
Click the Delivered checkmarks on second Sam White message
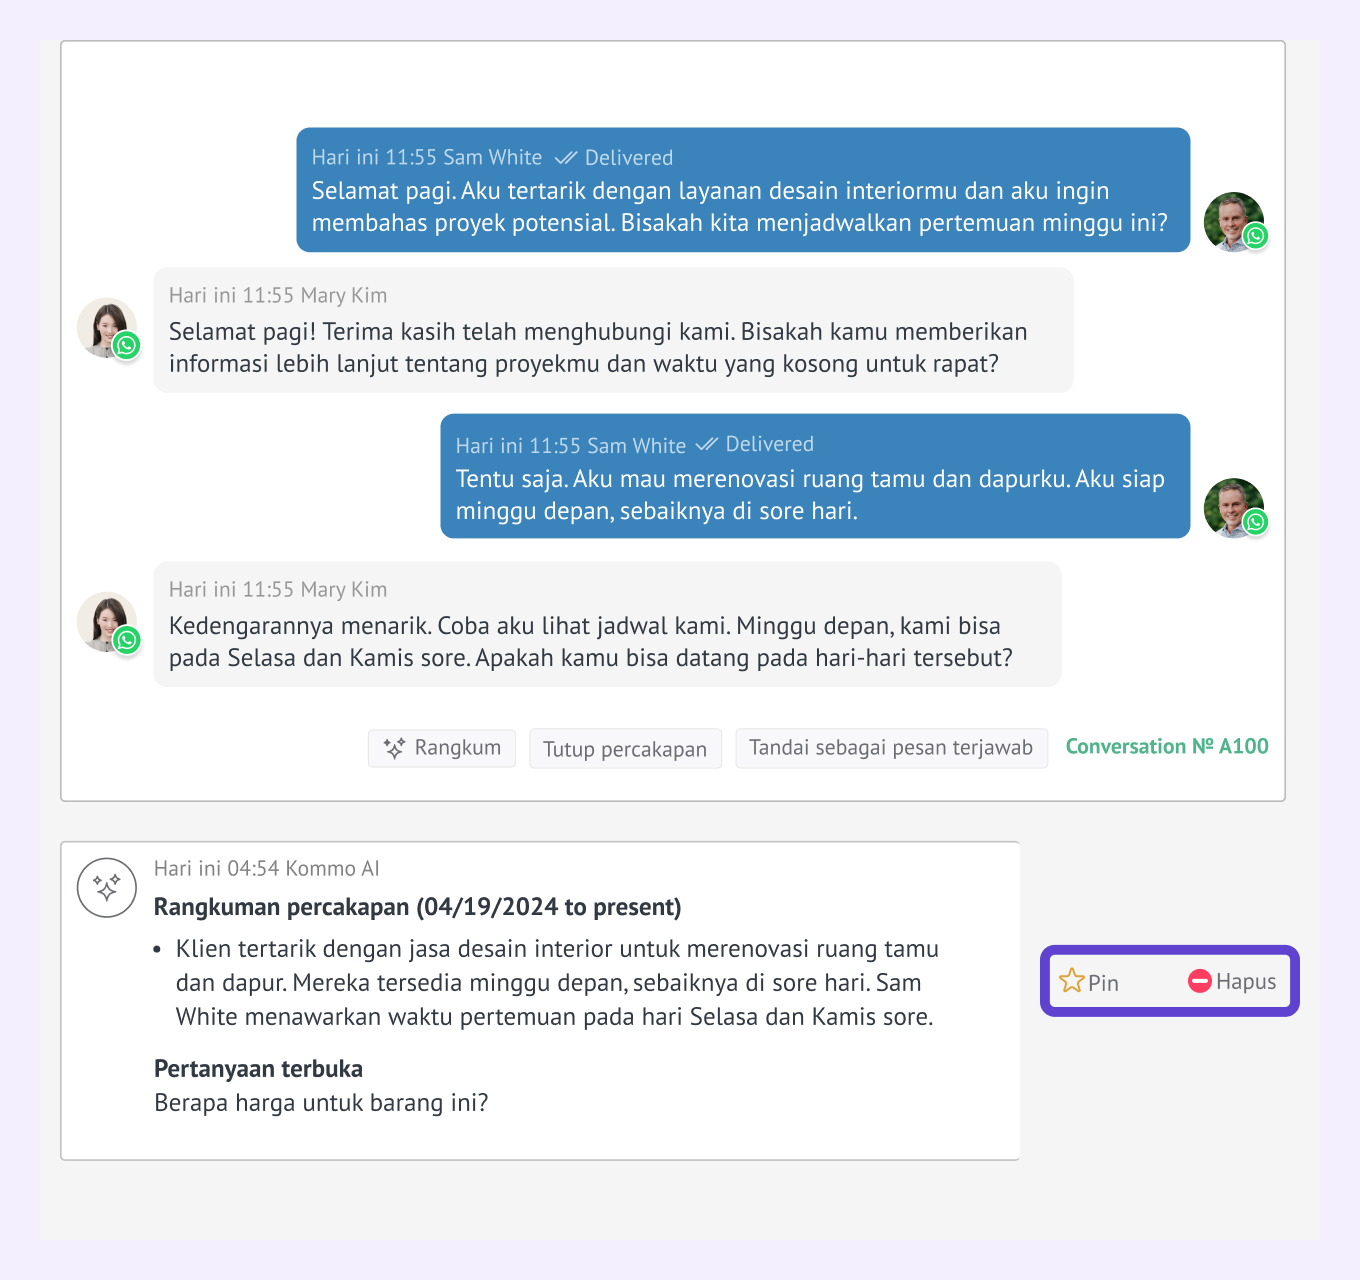pyautogui.click(x=707, y=444)
